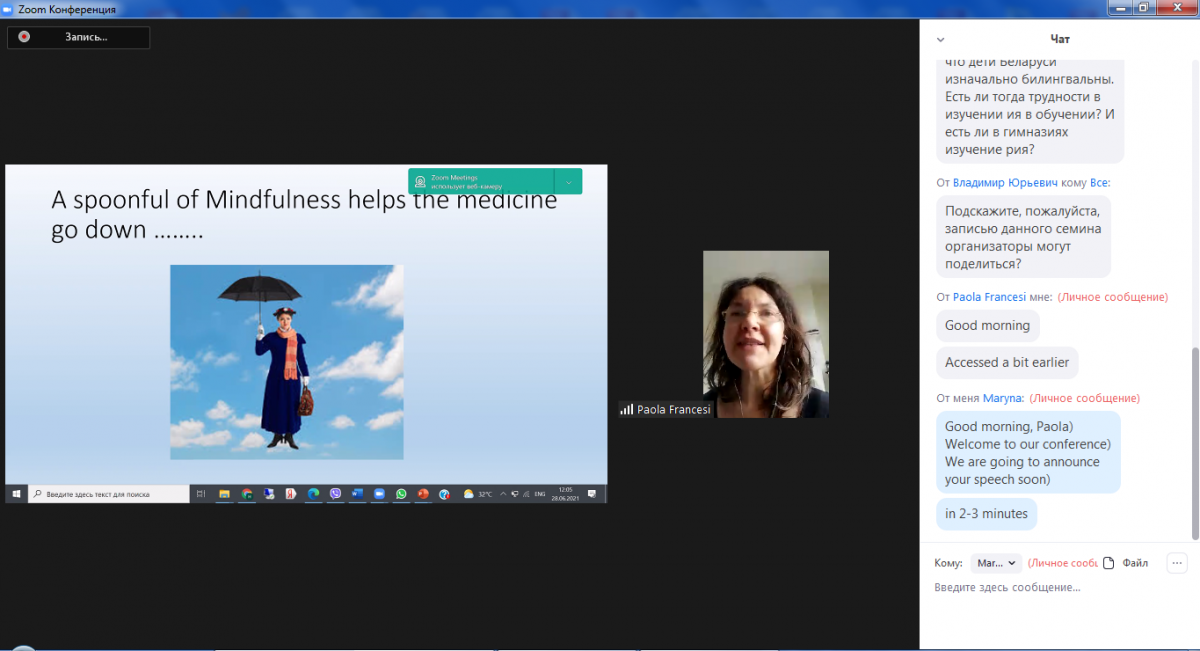This screenshot has height=651, width=1200.
Task: Click the Viber icon in the shared taskbar
Action: (x=336, y=494)
